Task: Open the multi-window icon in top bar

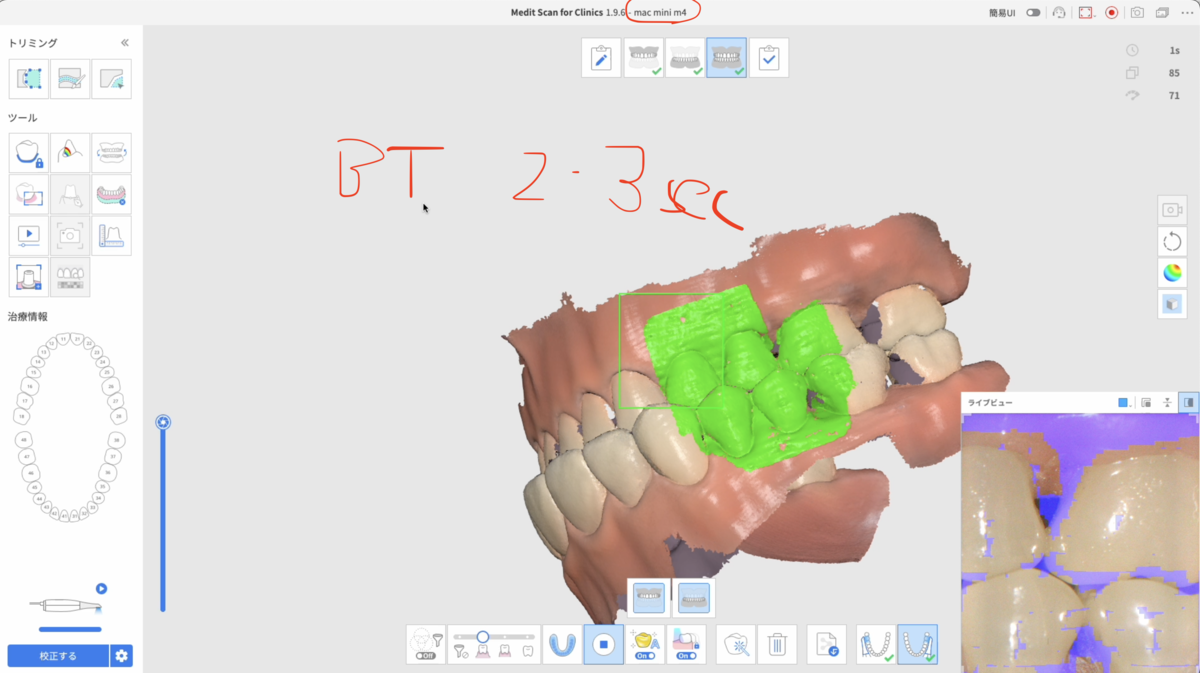Action: tap(1162, 12)
